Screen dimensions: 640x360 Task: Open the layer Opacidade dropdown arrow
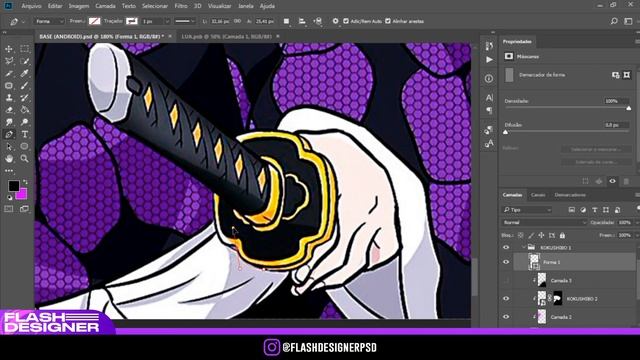click(x=636, y=222)
